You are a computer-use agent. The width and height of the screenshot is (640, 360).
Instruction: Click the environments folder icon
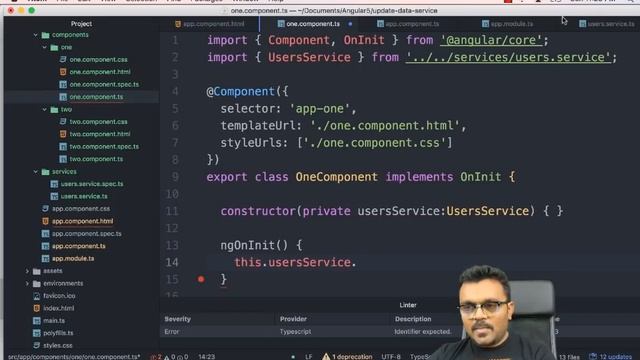[37, 283]
